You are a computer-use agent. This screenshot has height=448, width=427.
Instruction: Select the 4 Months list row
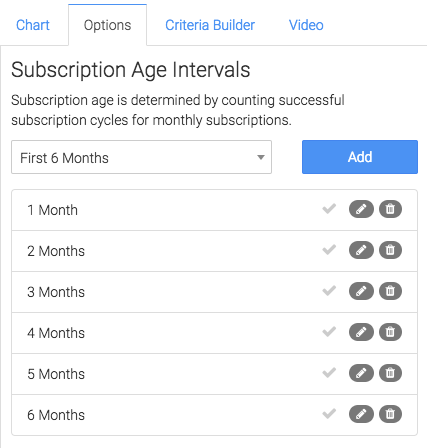tap(214, 333)
